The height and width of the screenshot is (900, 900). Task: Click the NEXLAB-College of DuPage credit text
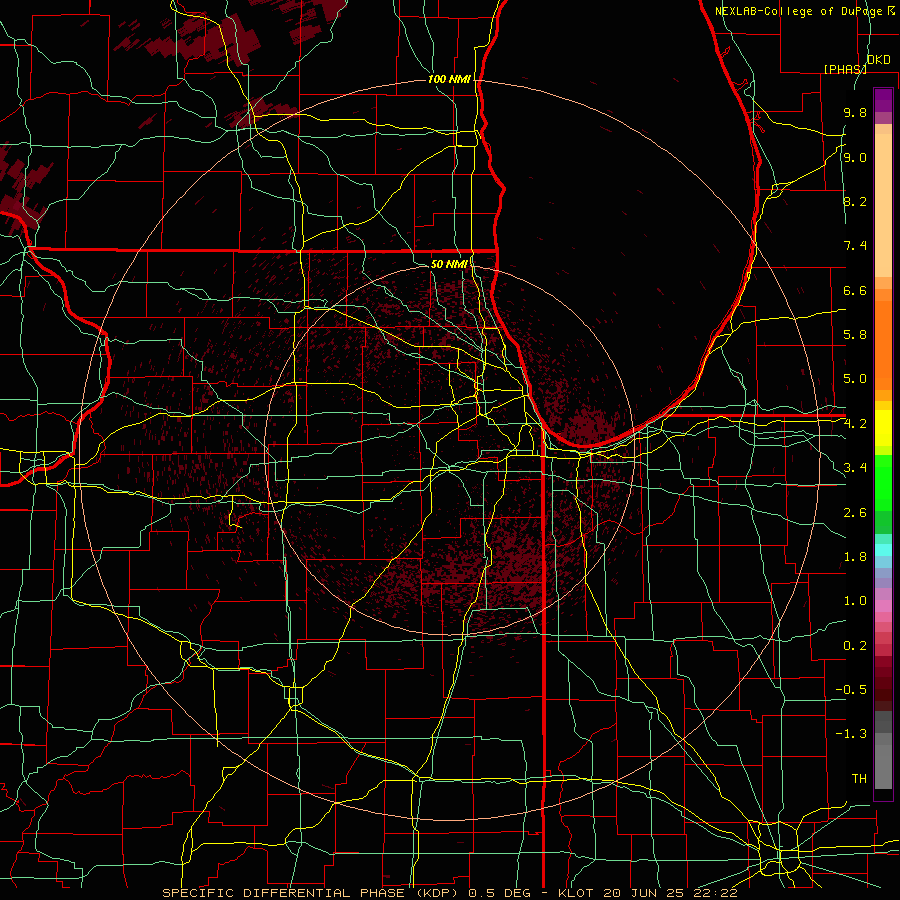click(x=798, y=11)
